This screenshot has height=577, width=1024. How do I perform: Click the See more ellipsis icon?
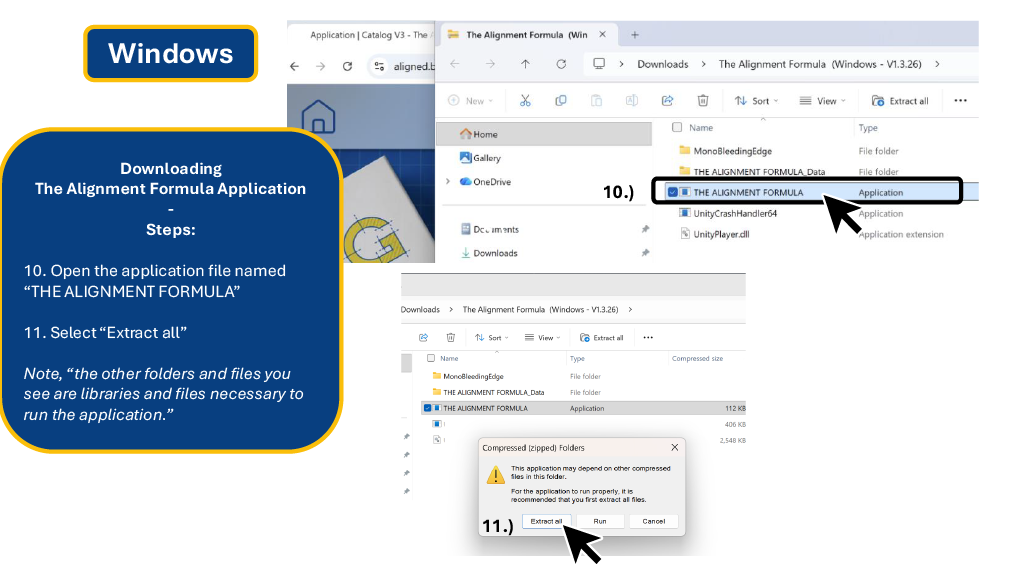click(x=961, y=101)
